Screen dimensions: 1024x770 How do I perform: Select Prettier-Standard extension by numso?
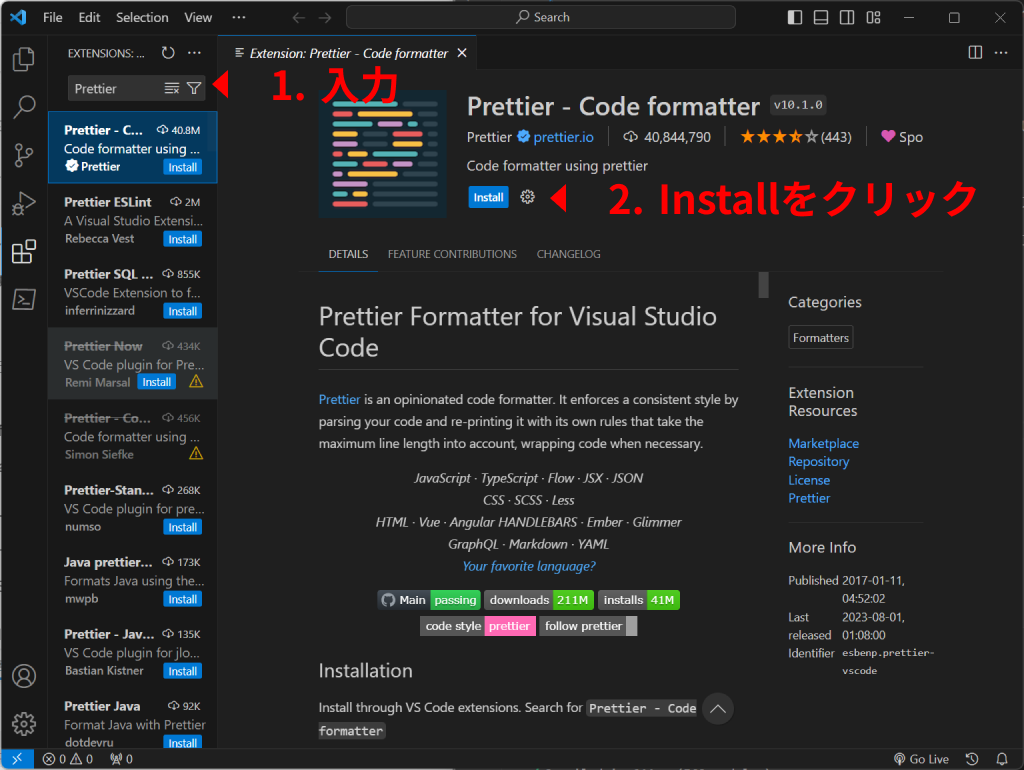[133, 508]
